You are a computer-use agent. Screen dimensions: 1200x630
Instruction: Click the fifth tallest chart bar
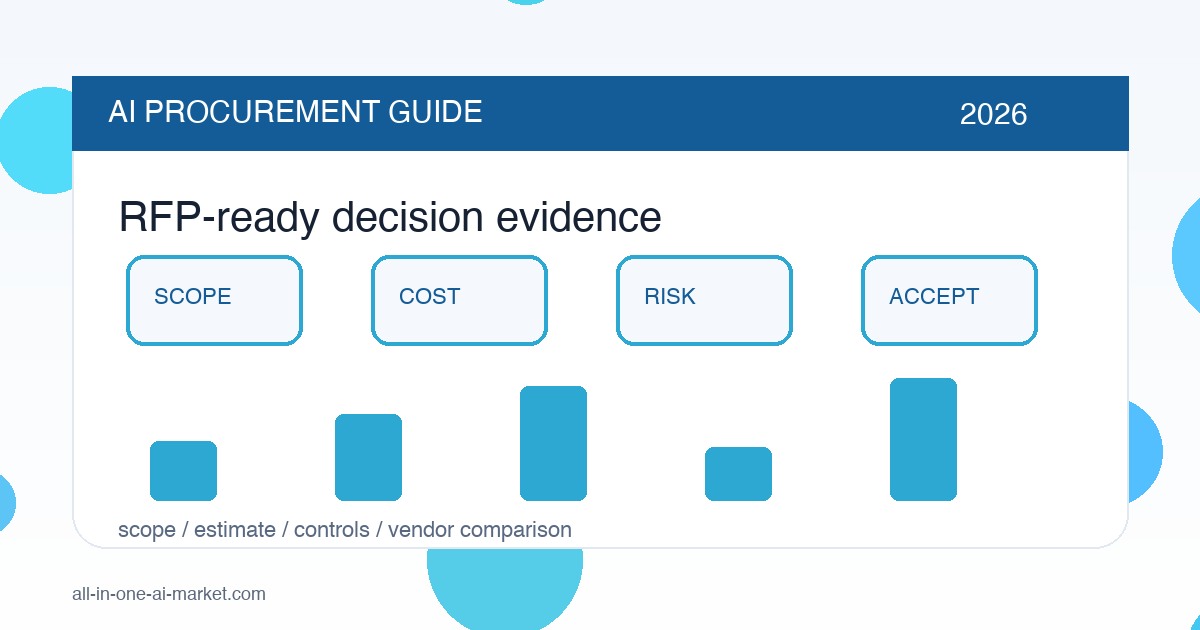tap(923, 439)
